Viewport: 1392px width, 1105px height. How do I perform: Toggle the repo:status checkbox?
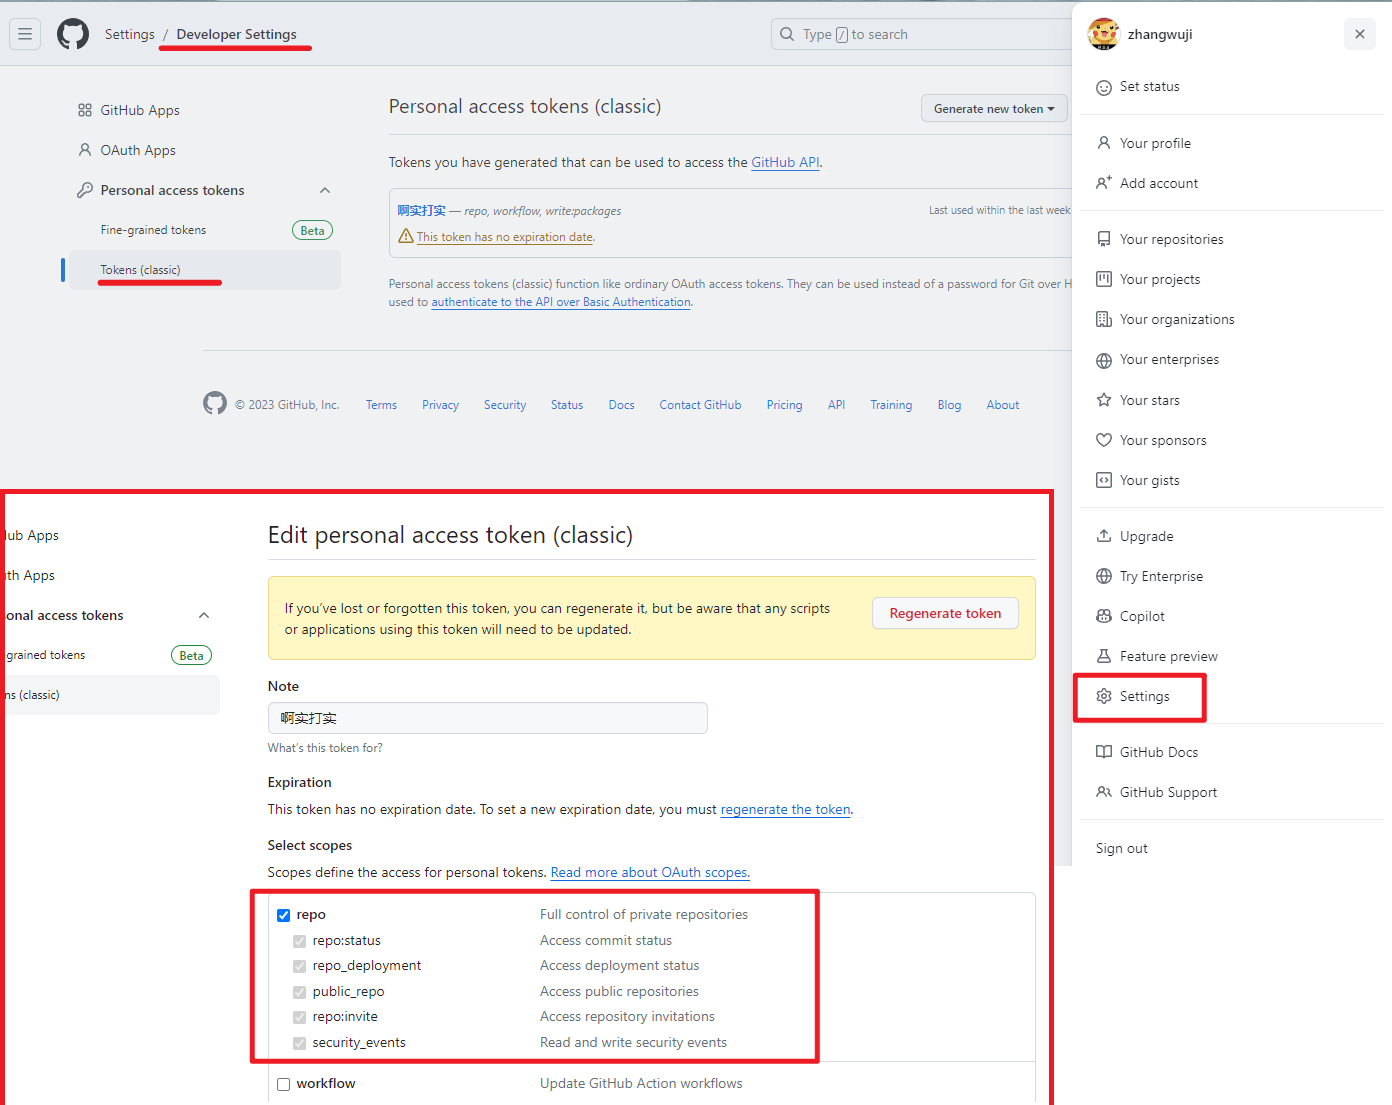pos(300,941)
